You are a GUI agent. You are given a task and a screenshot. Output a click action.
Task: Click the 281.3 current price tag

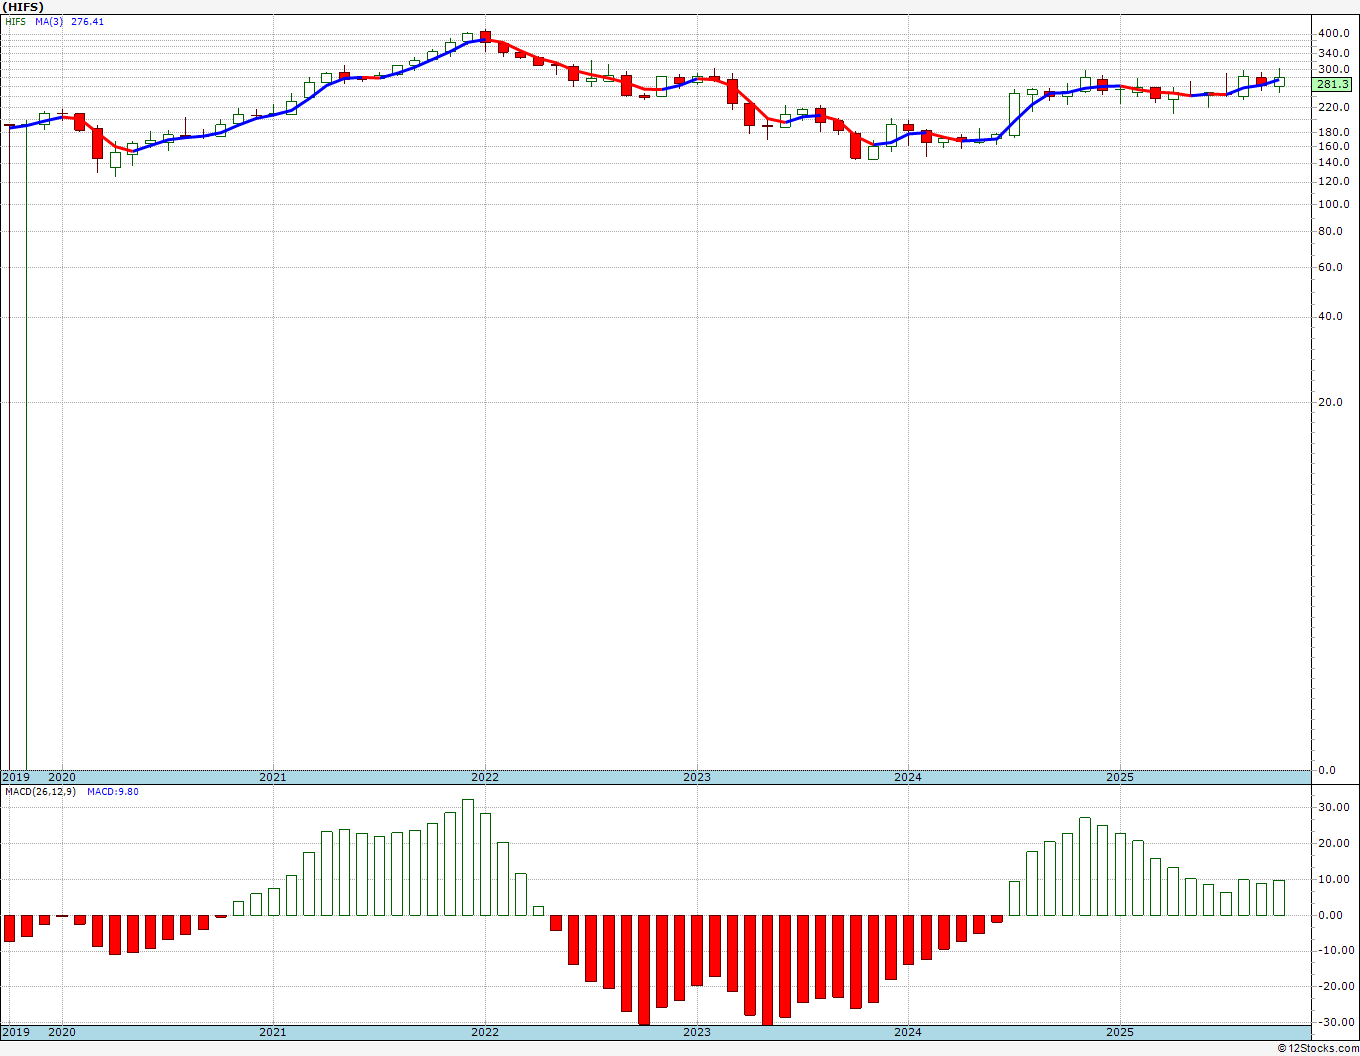tap(1333, 84)
